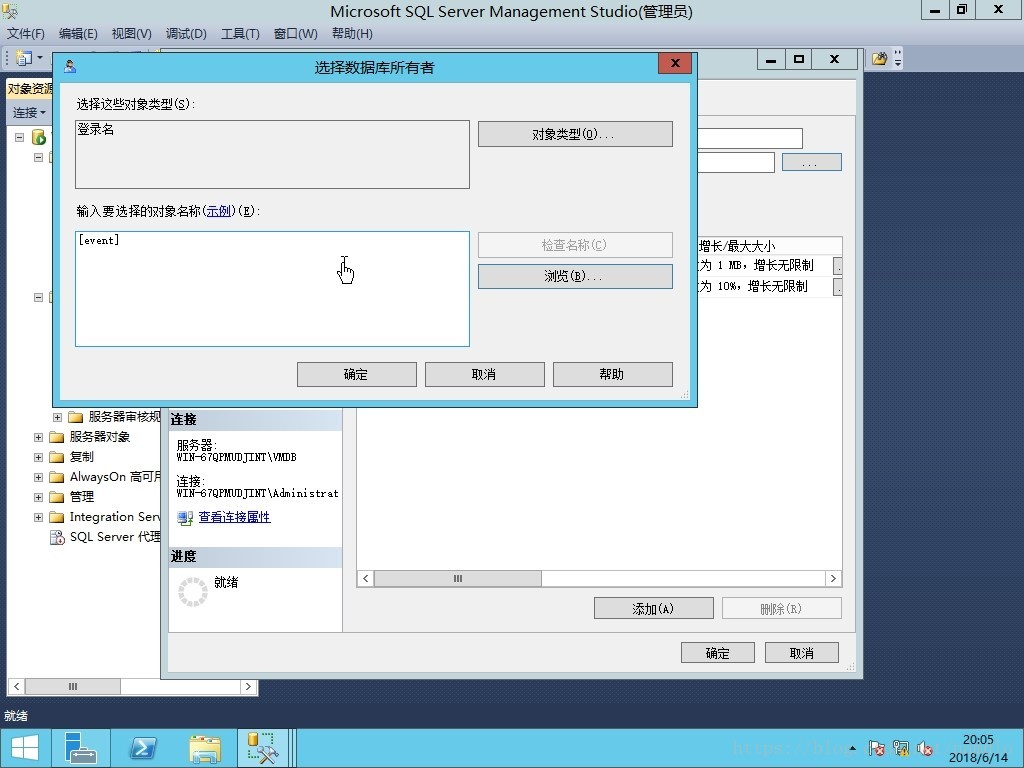
Task: Click the New Query toolbar icon
Action: tap(24, 58)
